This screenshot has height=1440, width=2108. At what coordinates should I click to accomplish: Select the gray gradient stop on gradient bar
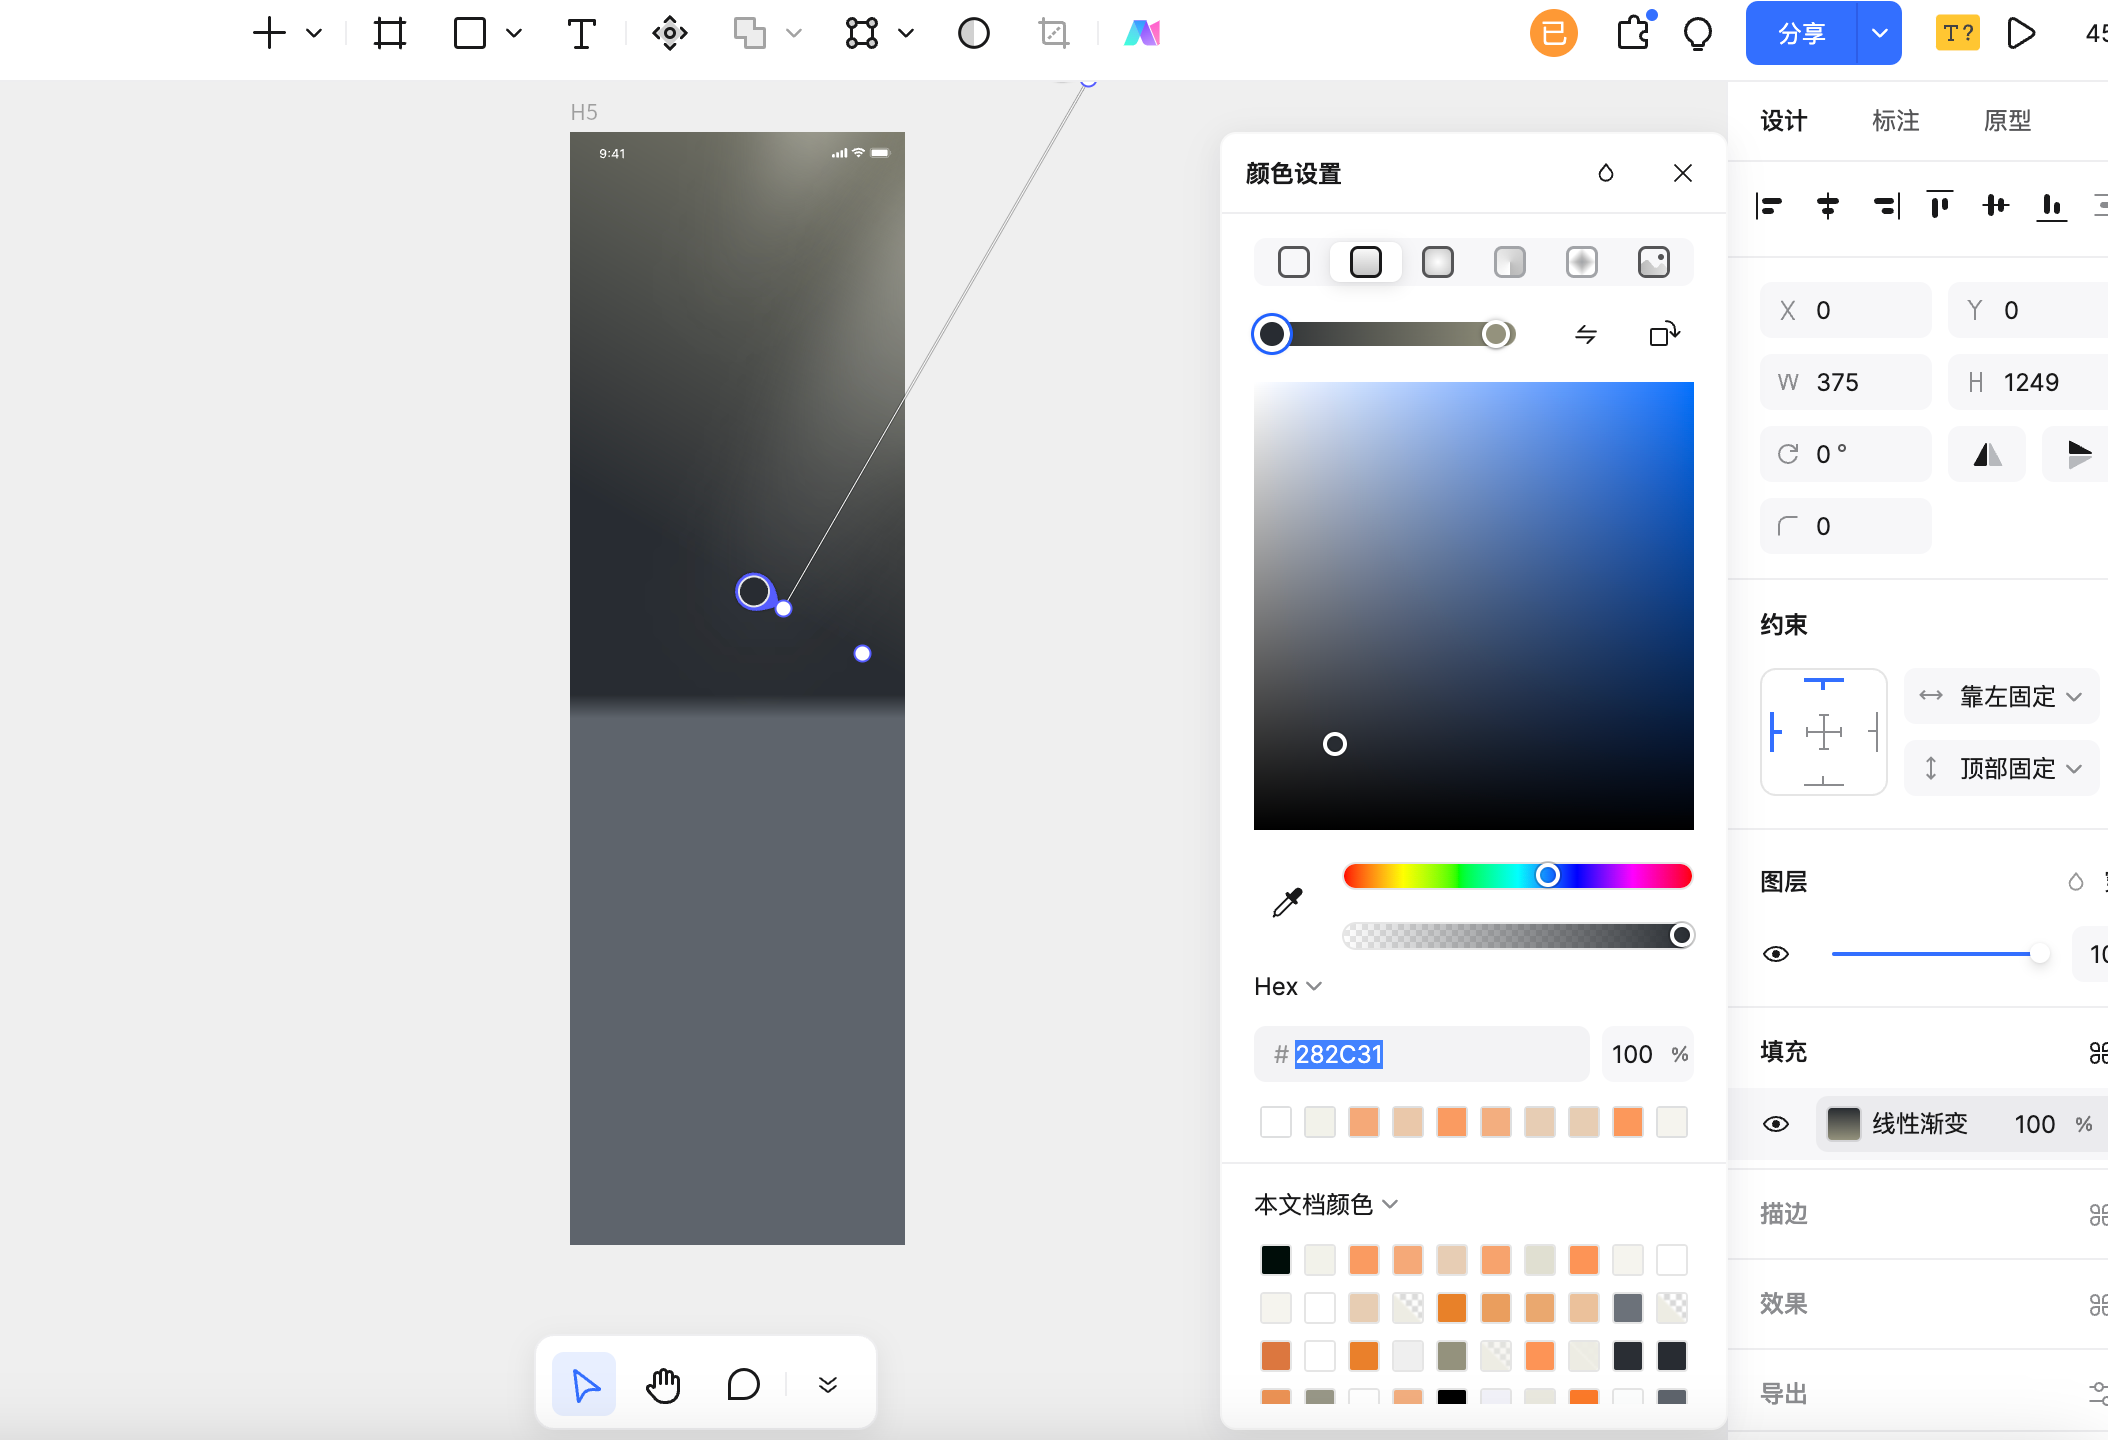(x=1496, y=334)
